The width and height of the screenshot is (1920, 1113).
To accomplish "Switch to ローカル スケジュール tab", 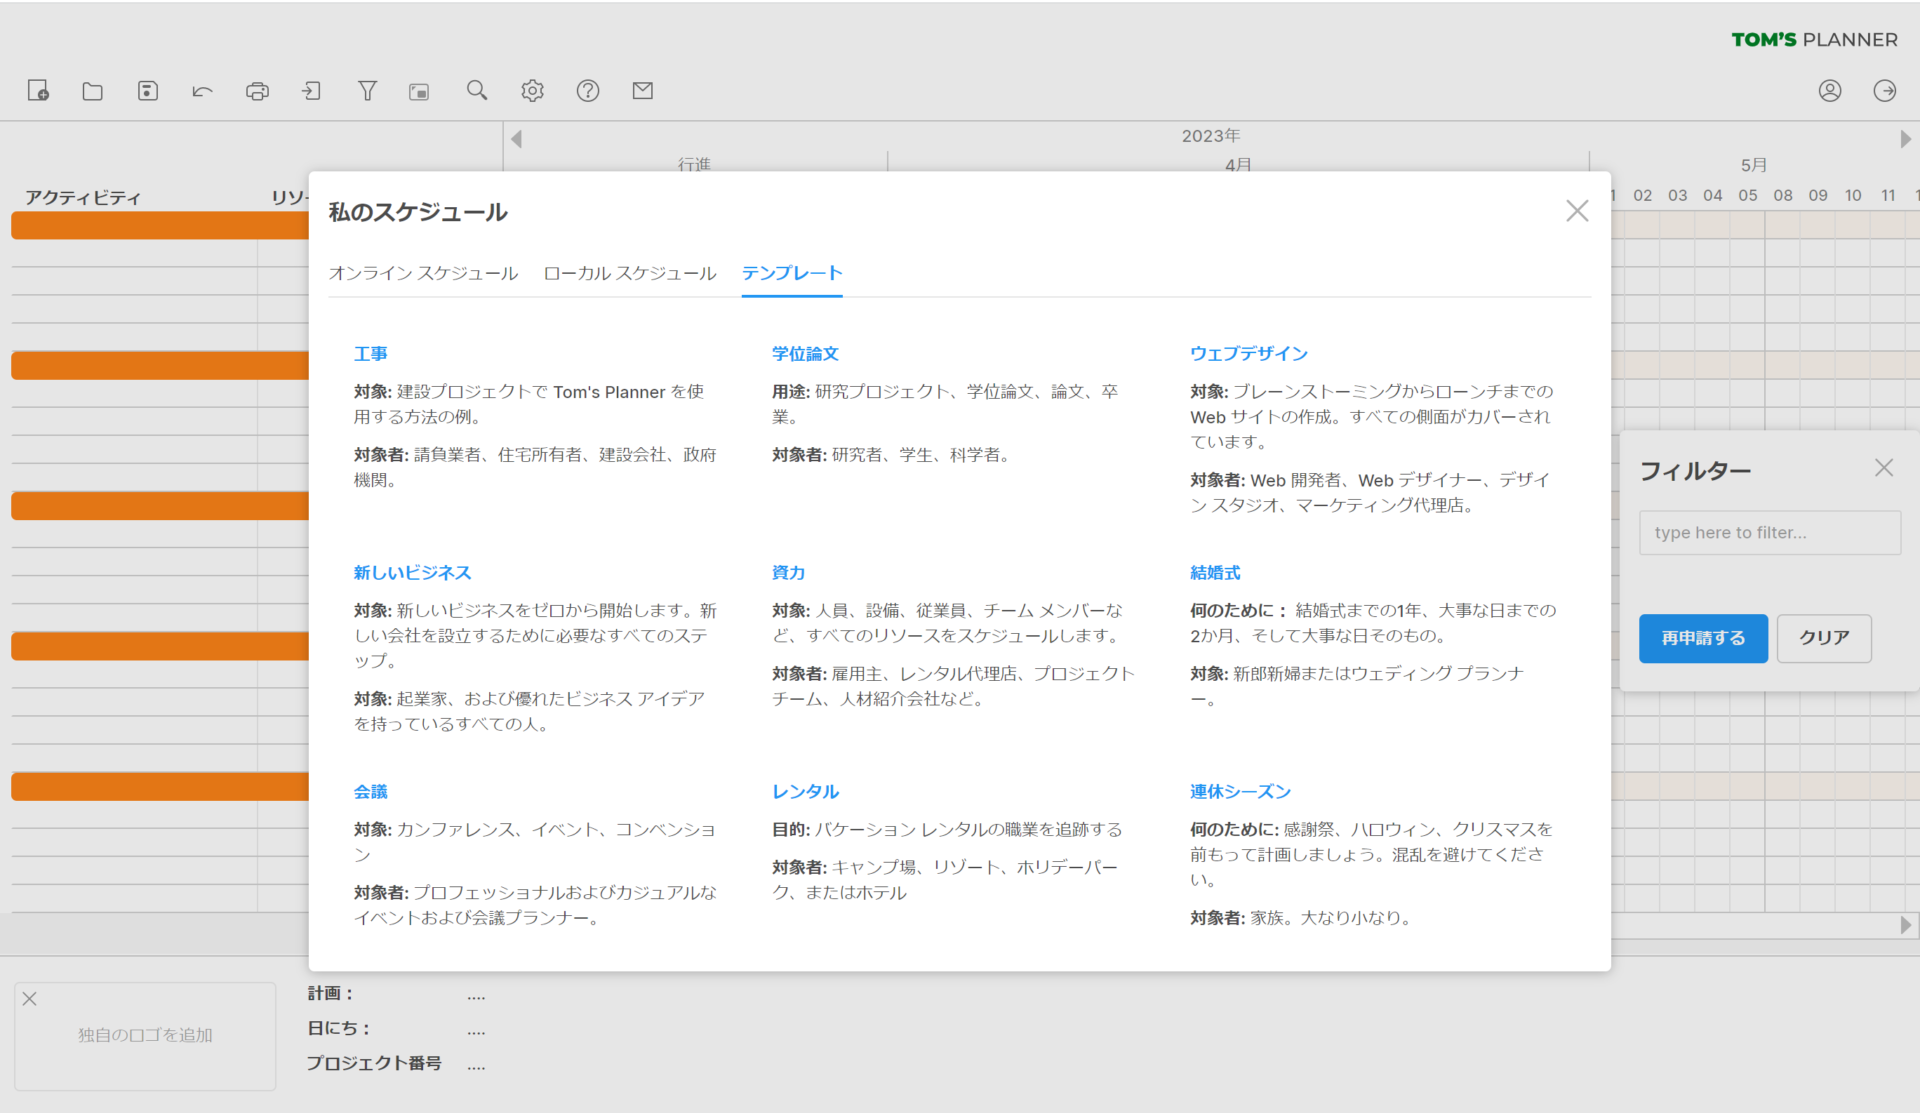I will (630, 273).
